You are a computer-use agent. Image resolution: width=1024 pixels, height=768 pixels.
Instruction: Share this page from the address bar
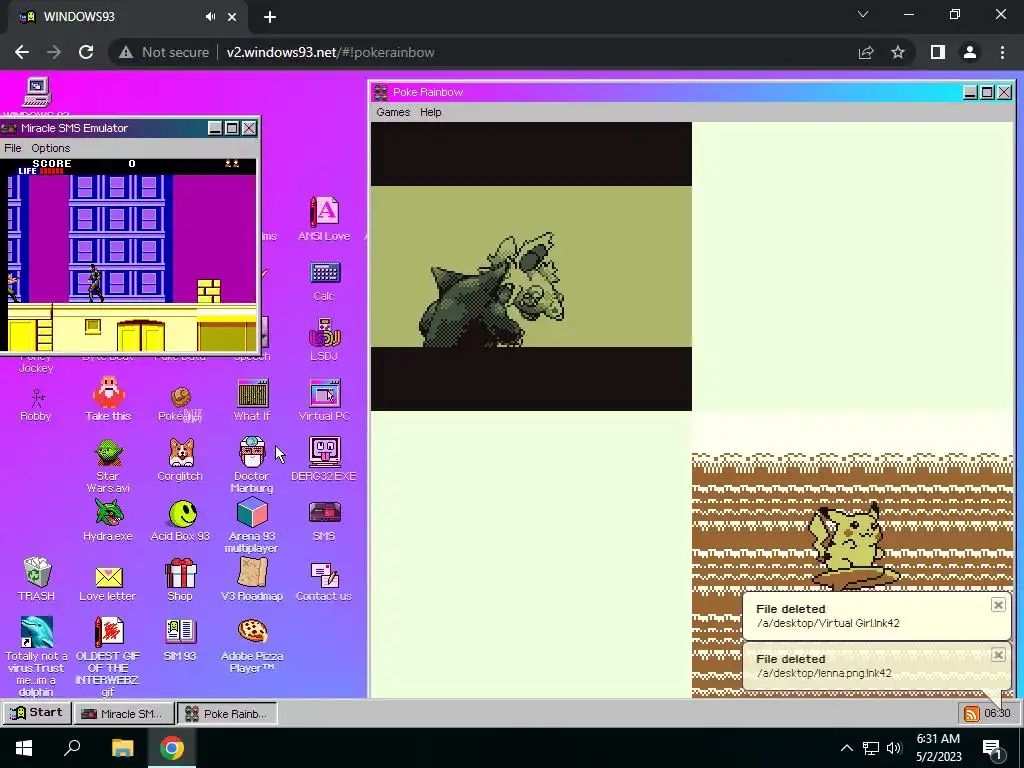pyautogui.click(x=866, y=52)
